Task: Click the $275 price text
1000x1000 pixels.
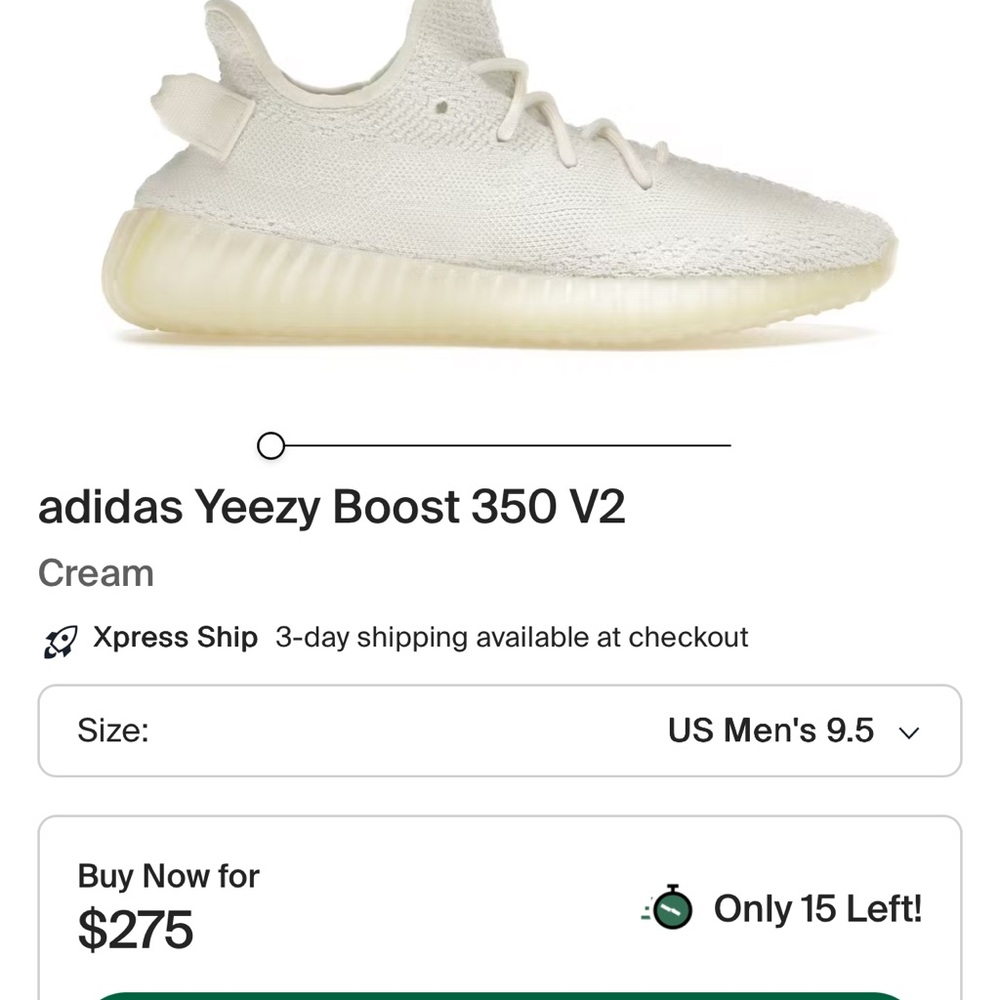Action: (136, 930)
